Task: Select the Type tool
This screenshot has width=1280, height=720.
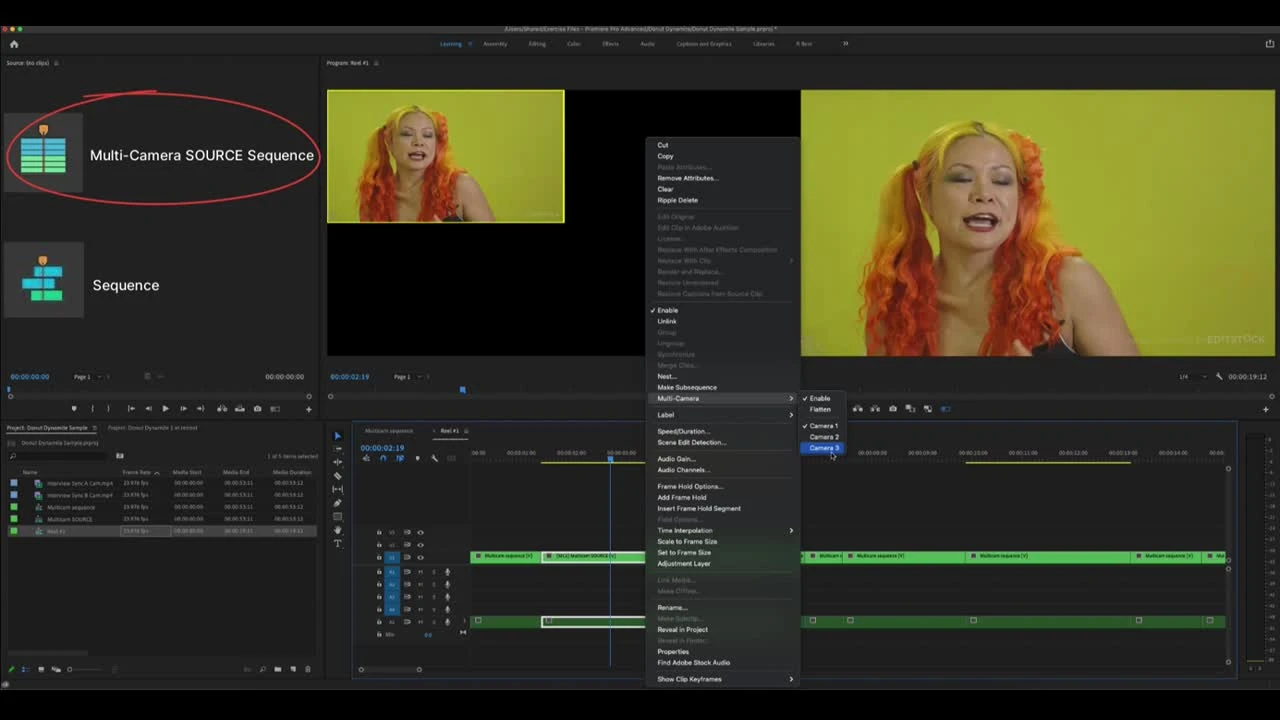Action: pos(338,544)
